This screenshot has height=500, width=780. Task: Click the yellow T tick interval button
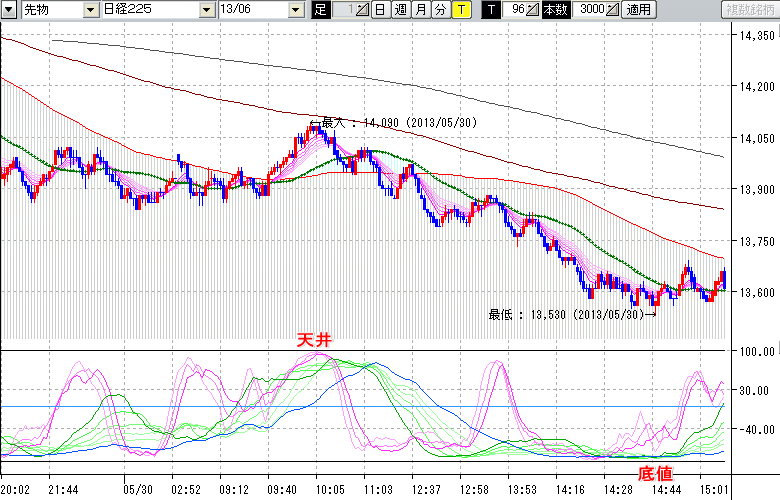460,10
